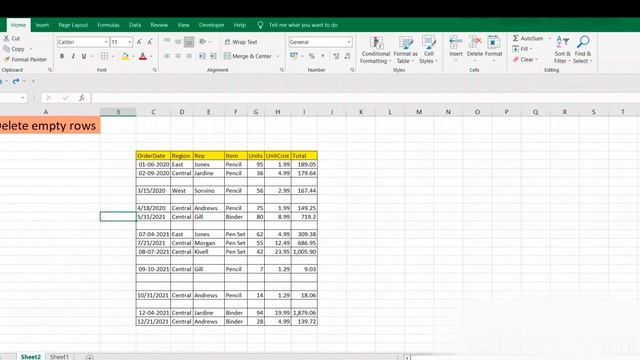This screenshot has width=640, height=360.
Task: Switch to Sheet1 tab
Action: 59,356
